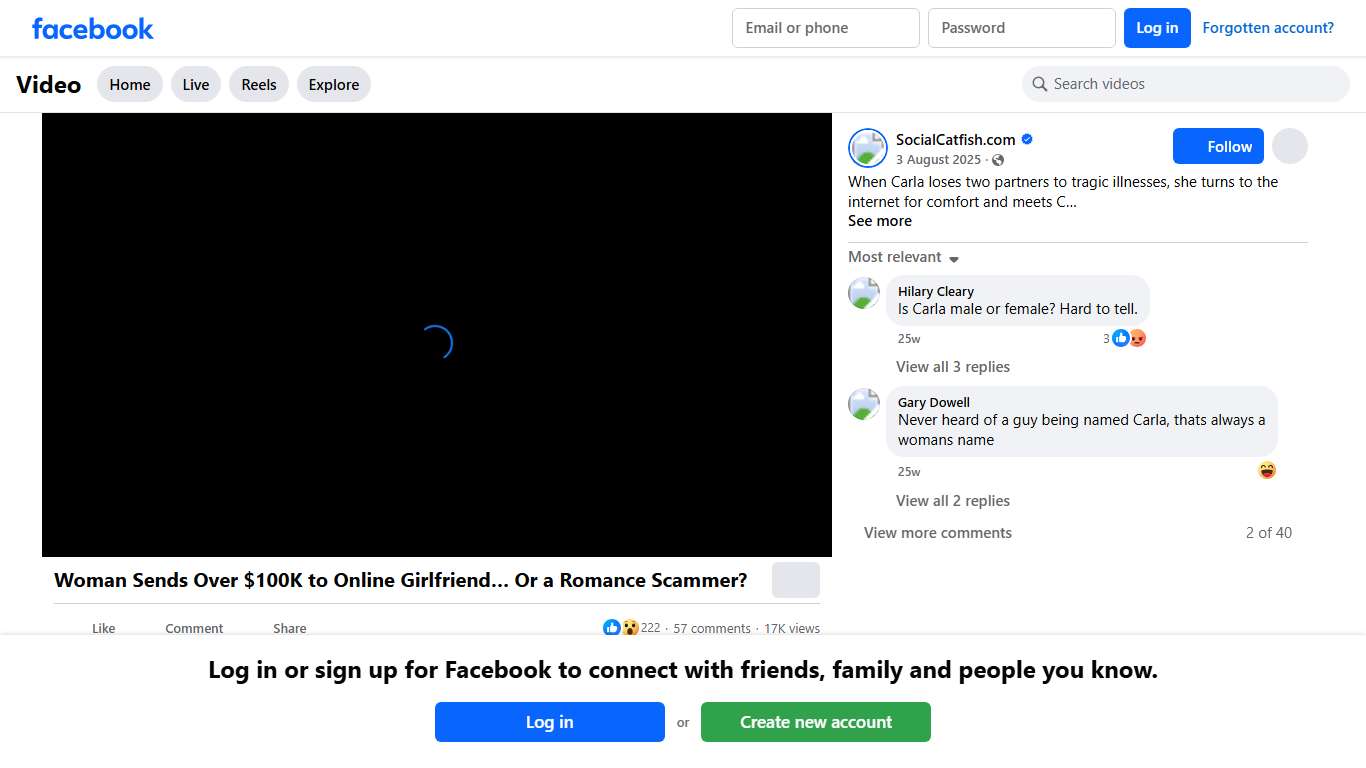View reactions on Hilary Cleary's comment
This screenshot has width=1366, height=768.
1125,339
